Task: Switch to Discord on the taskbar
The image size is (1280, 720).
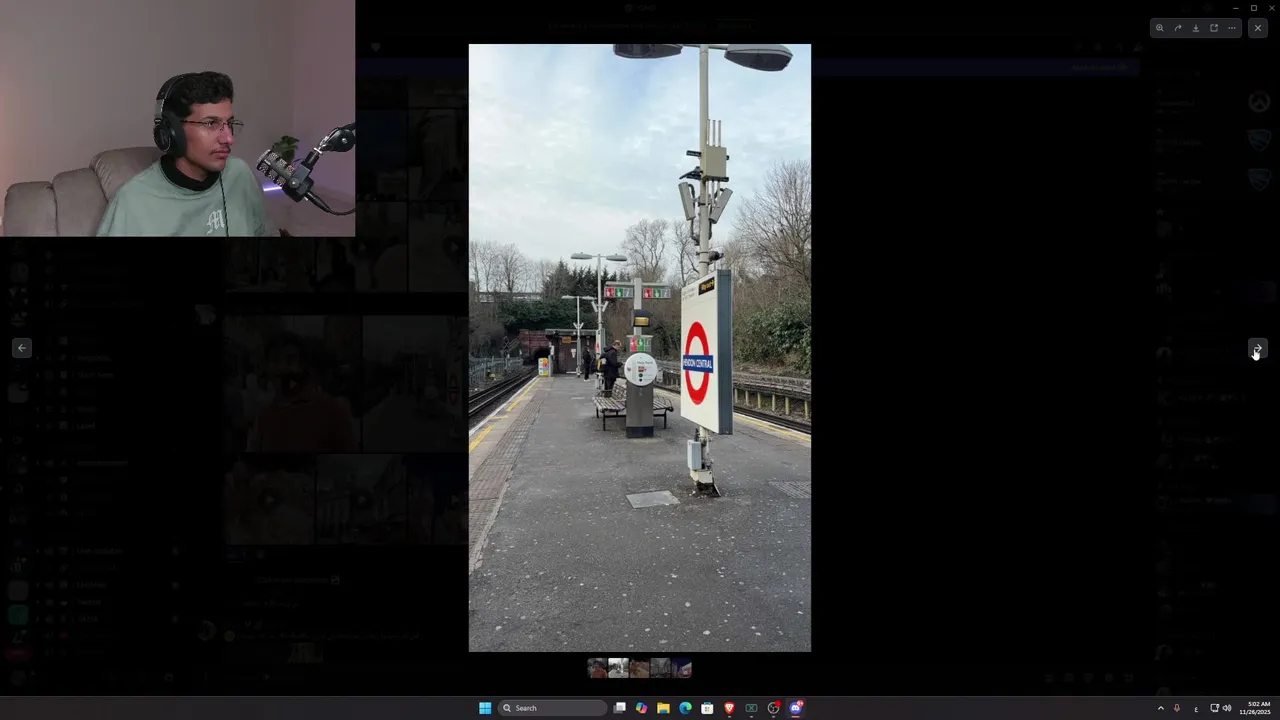Action: tap(796, 708)
